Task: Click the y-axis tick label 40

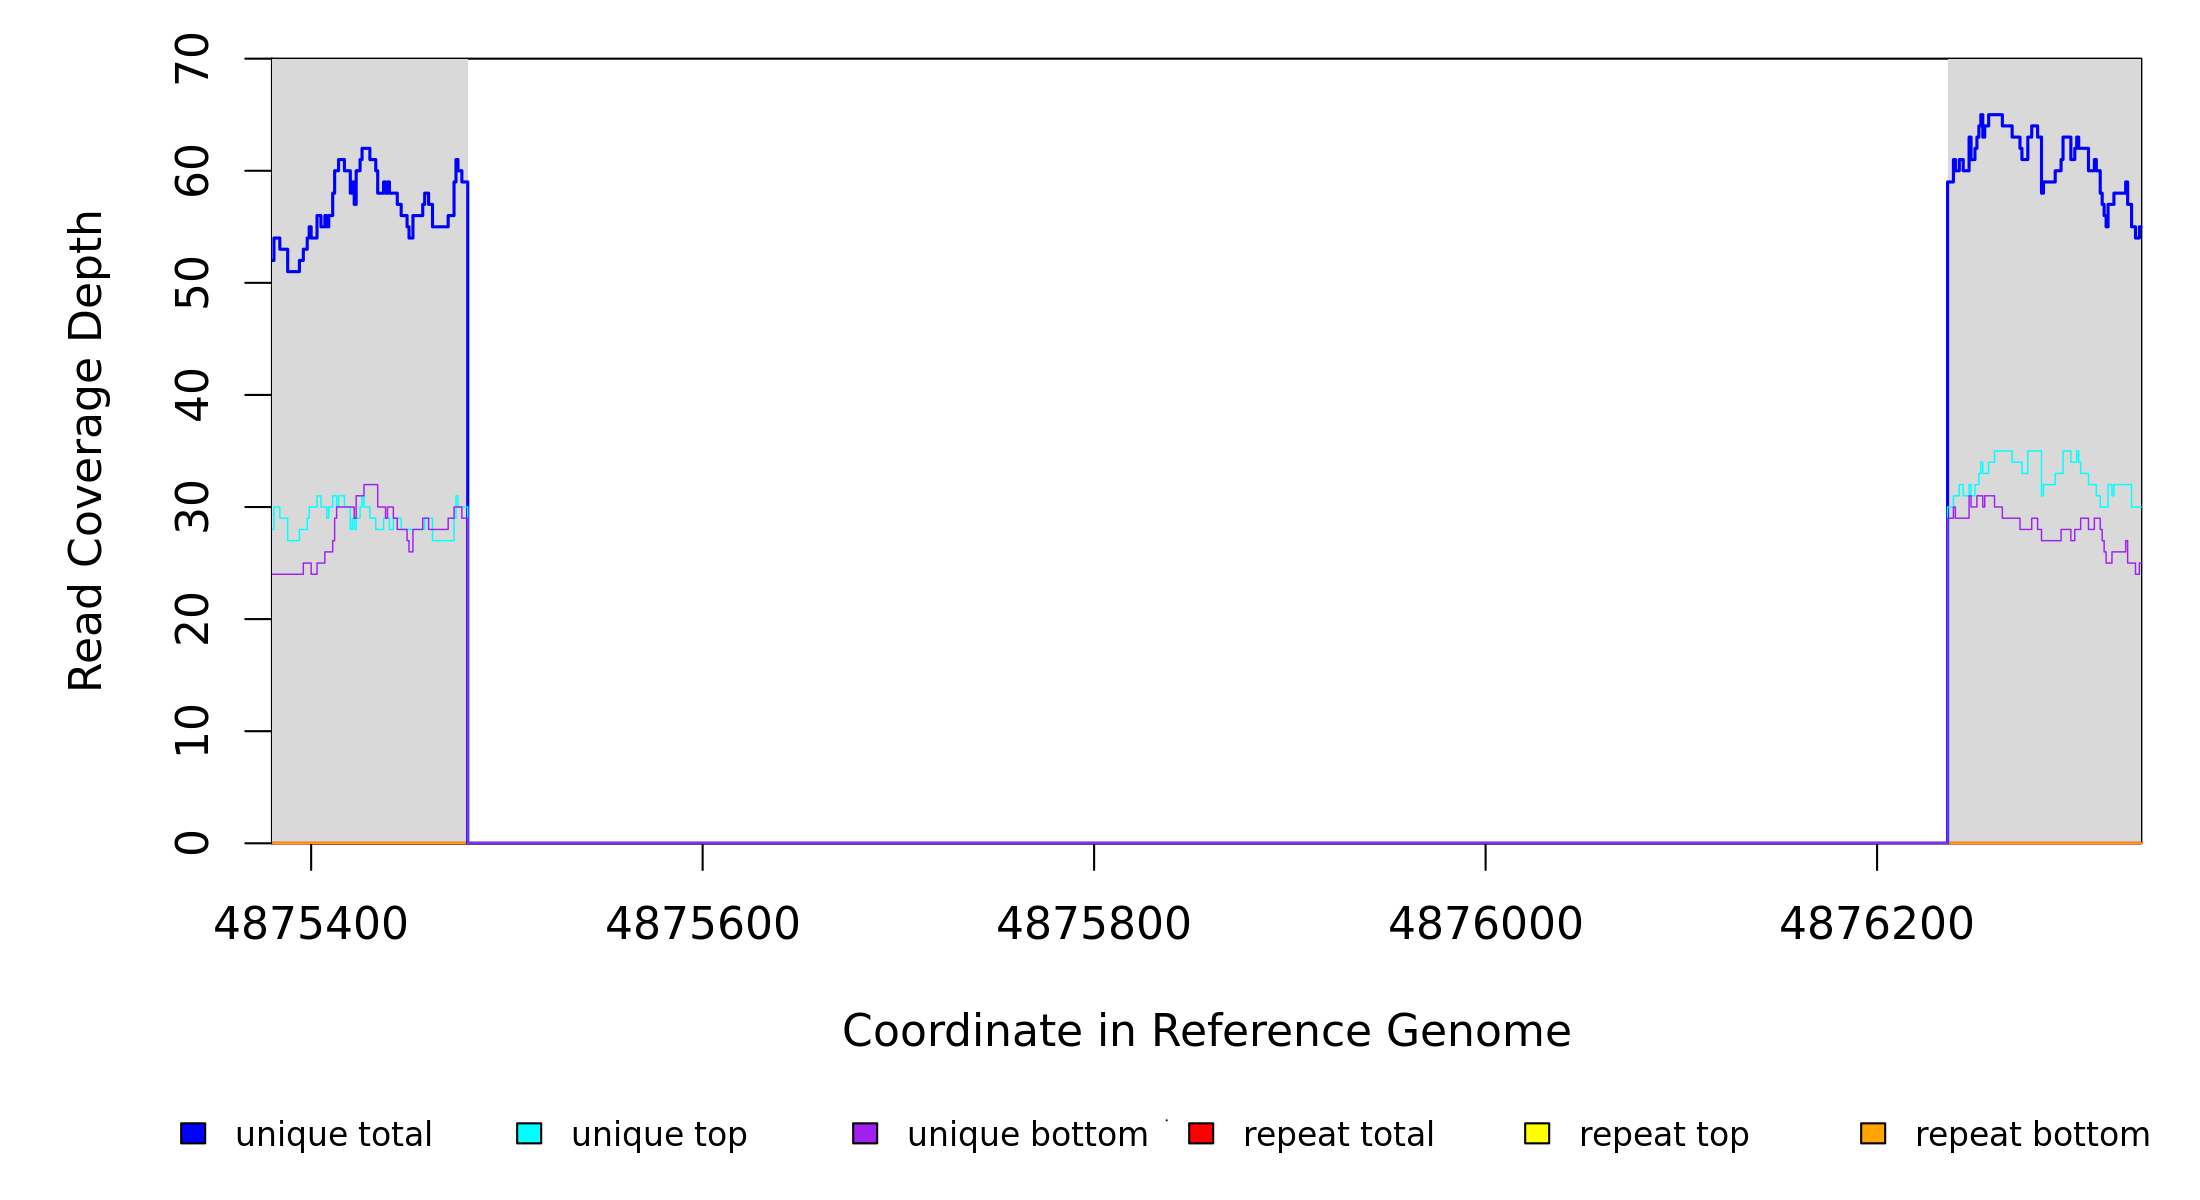Action: pyautogui.click(x=192, y=395)
